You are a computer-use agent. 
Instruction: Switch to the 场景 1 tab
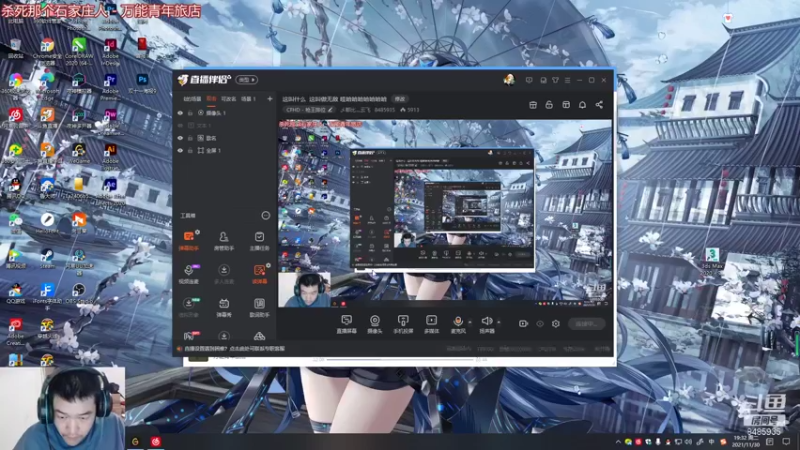pyautogui.click(x=248, y=98)
